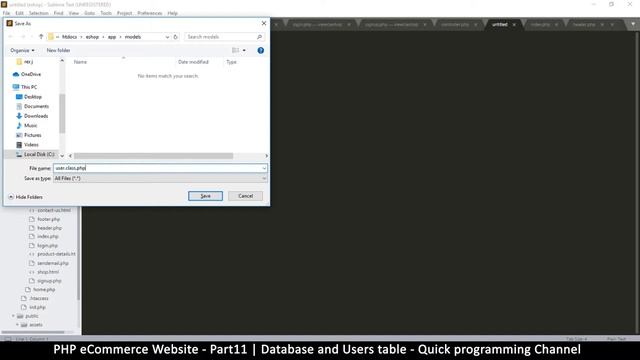Open the blue Help icon
Screen dimensions: 640x360
260,50
